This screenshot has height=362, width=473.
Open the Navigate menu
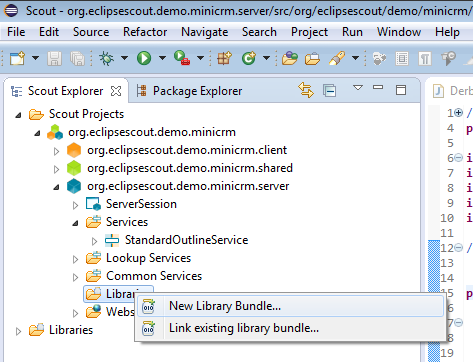click(205, 32)
